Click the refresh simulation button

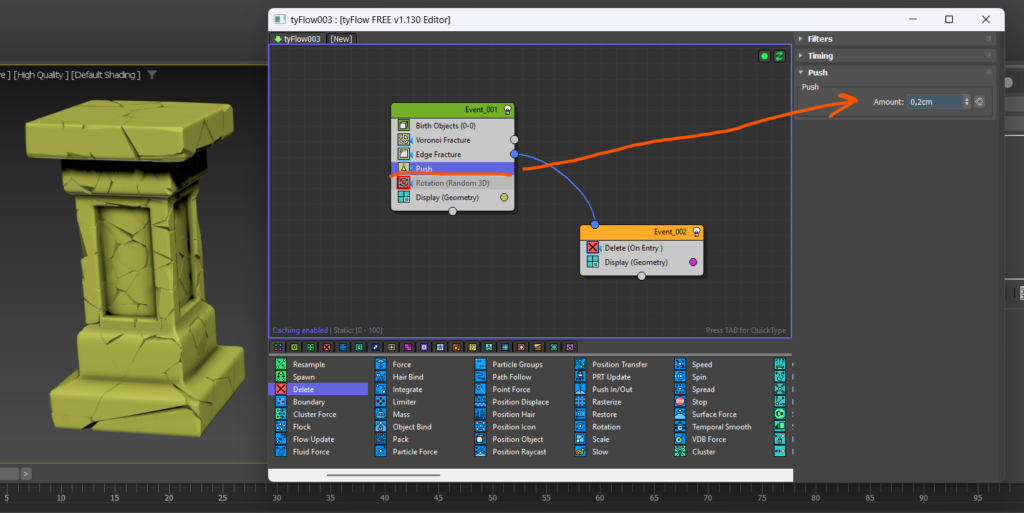point(778,56)
